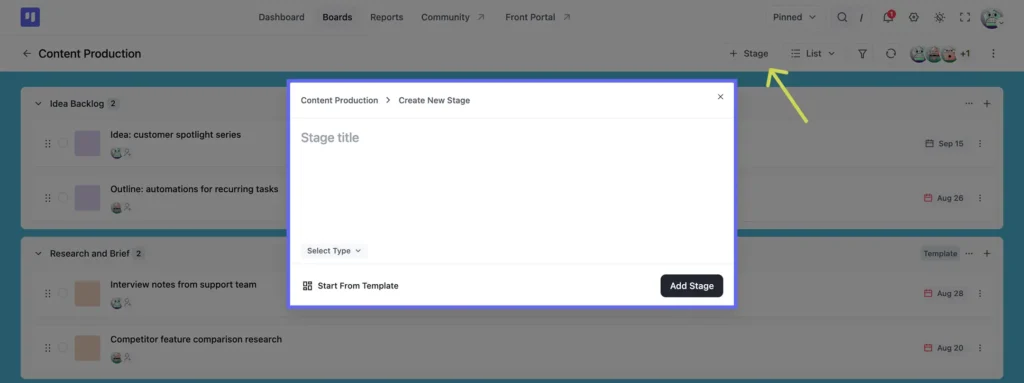1024x383 pixels.
Task: Open the Select Type dropdown
Action: [x=334, y=251]
